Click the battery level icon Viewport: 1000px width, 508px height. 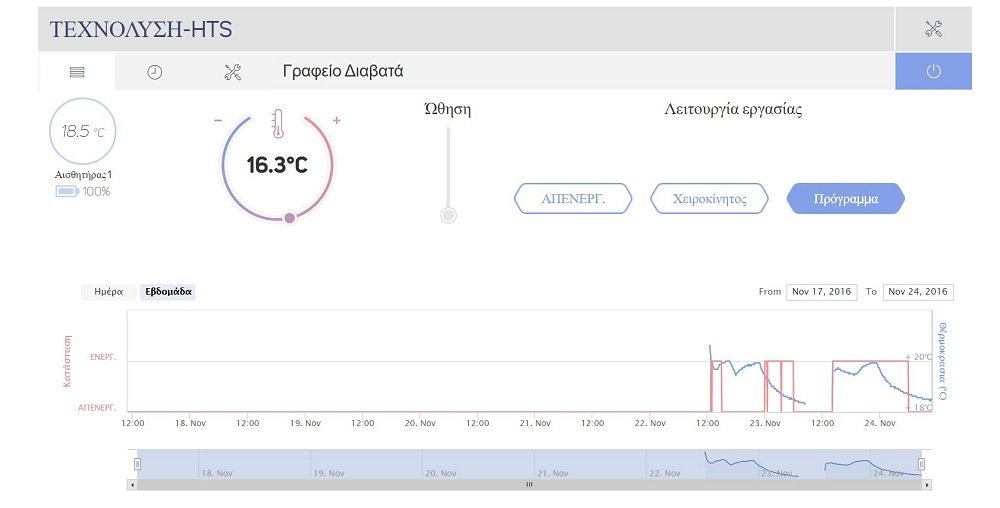point(66,191)
